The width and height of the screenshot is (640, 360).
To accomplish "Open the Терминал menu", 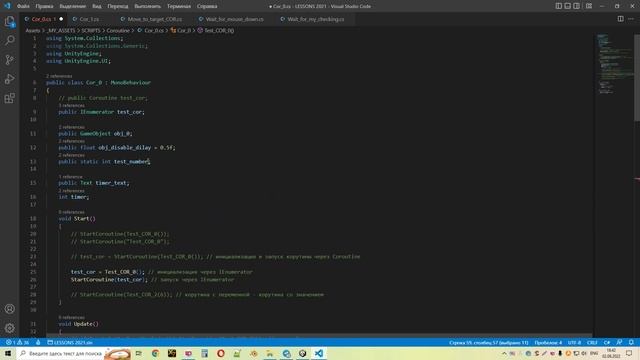I will [x=179, y=6].
